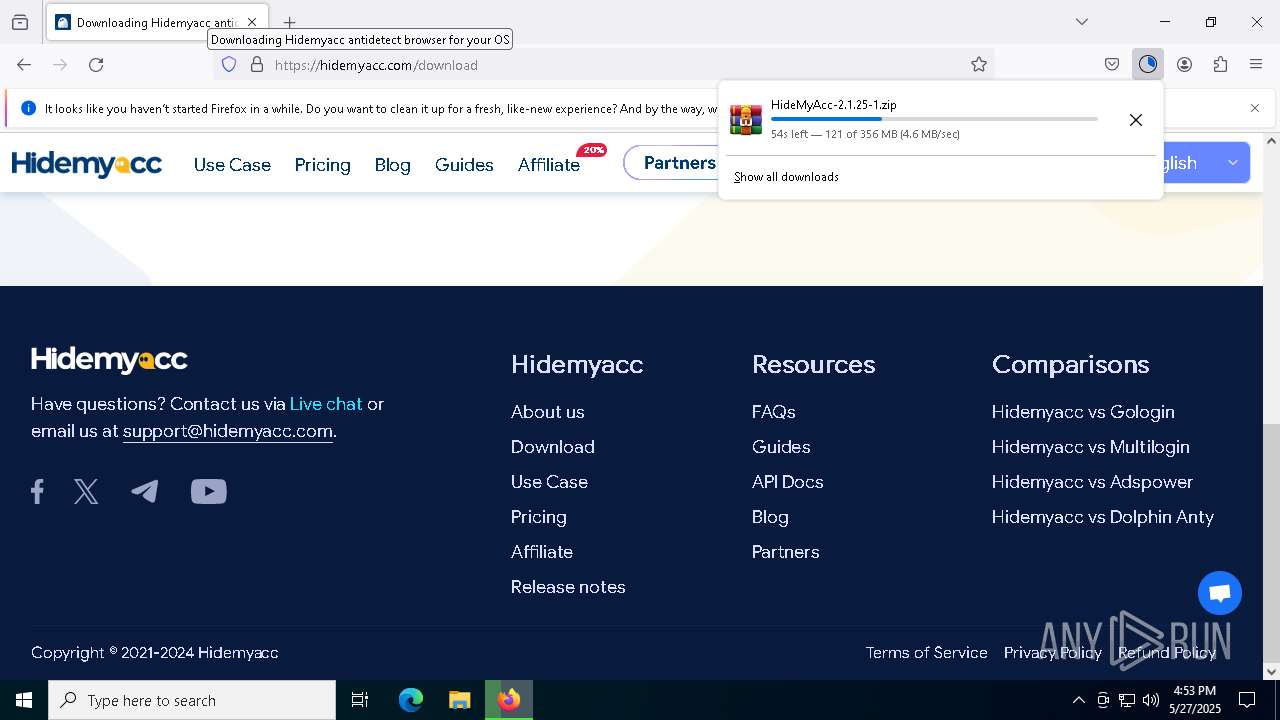This screenshot has width=1280, height=720.
Task: Open Affiliate in top navigation
Action: [x=549, y=165]
